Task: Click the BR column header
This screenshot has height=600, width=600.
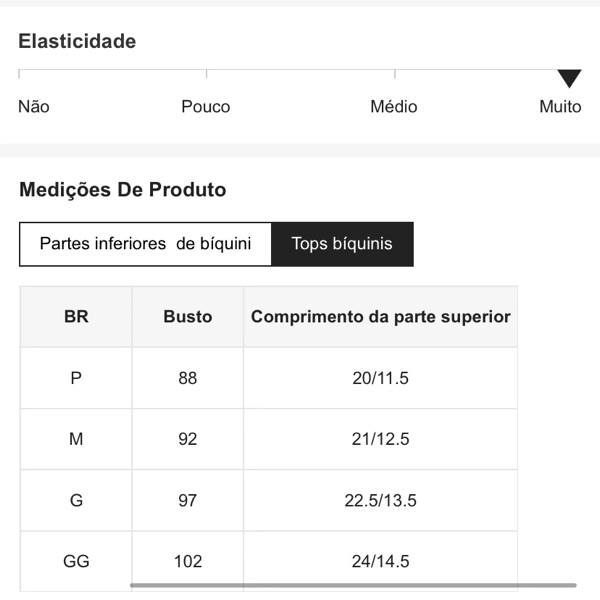Action: click(x=76, y=317)
